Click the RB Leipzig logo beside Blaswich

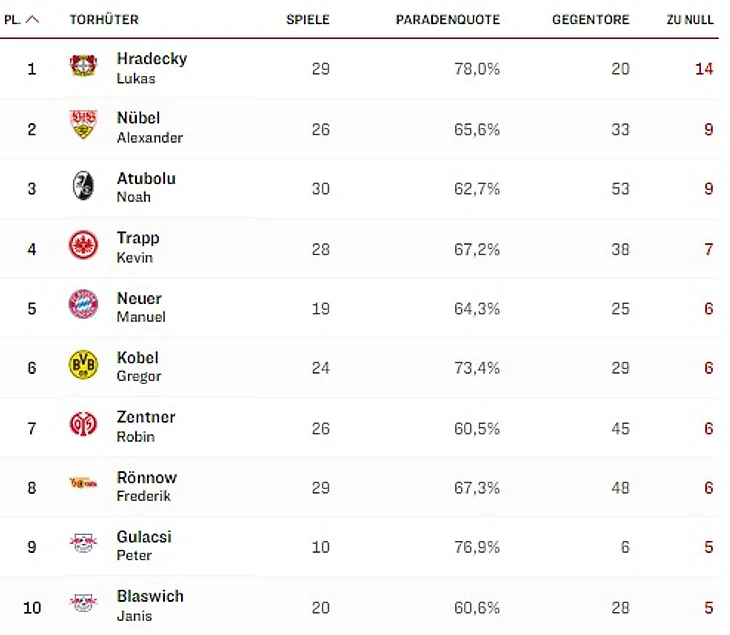(x=83, y=604)
